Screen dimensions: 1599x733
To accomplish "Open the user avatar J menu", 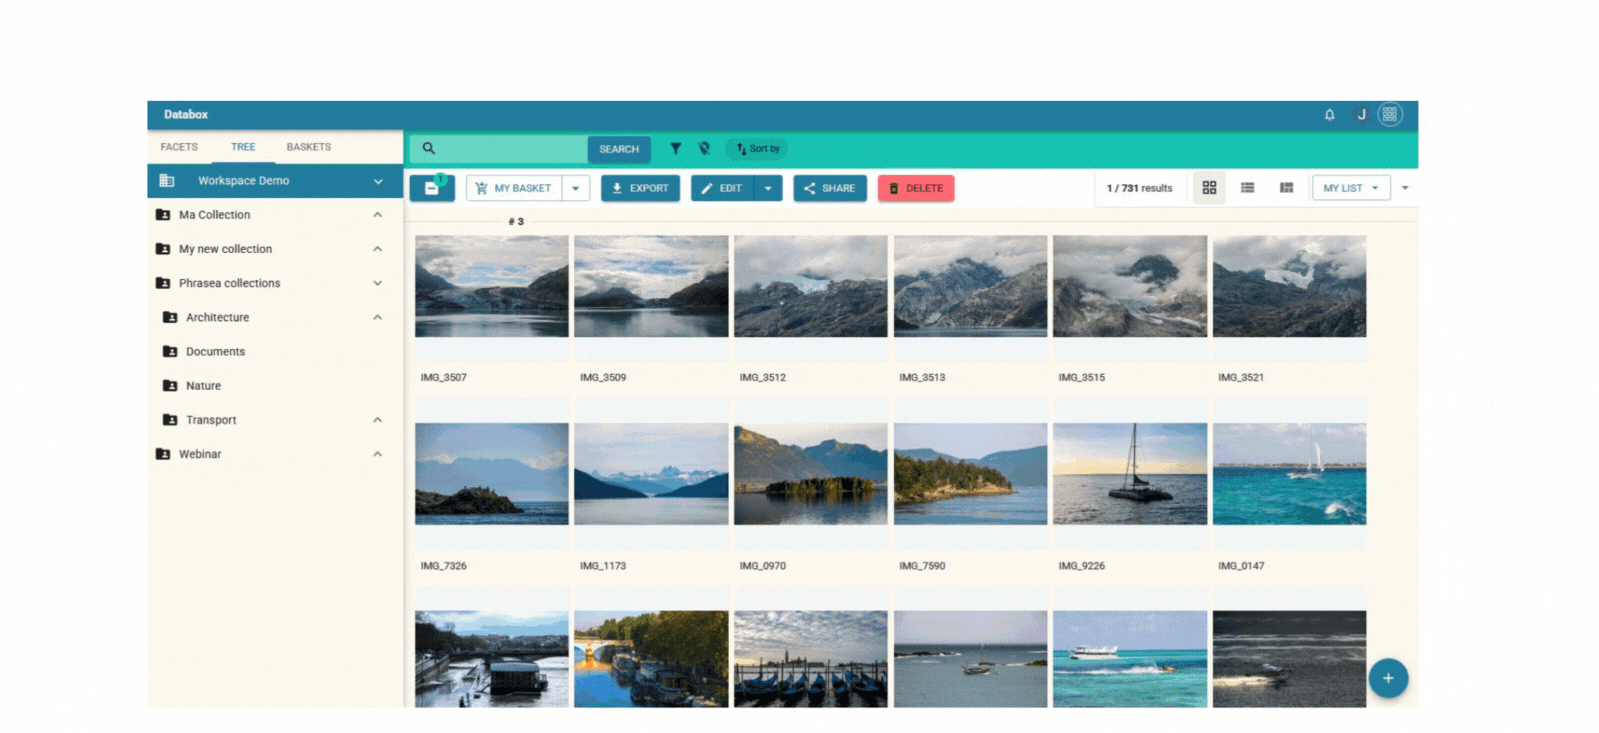I will [x=1361, y=115].
